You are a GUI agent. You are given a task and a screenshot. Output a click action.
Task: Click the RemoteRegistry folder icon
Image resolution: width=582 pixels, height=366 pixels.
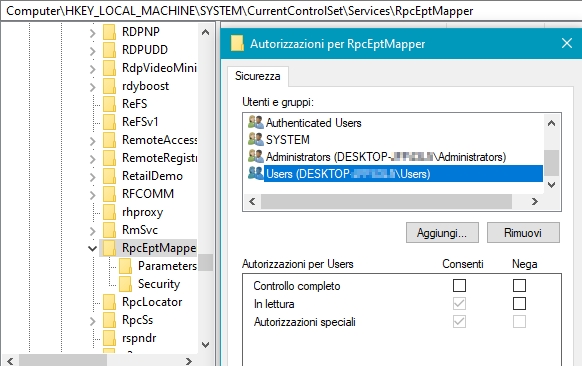109,158
